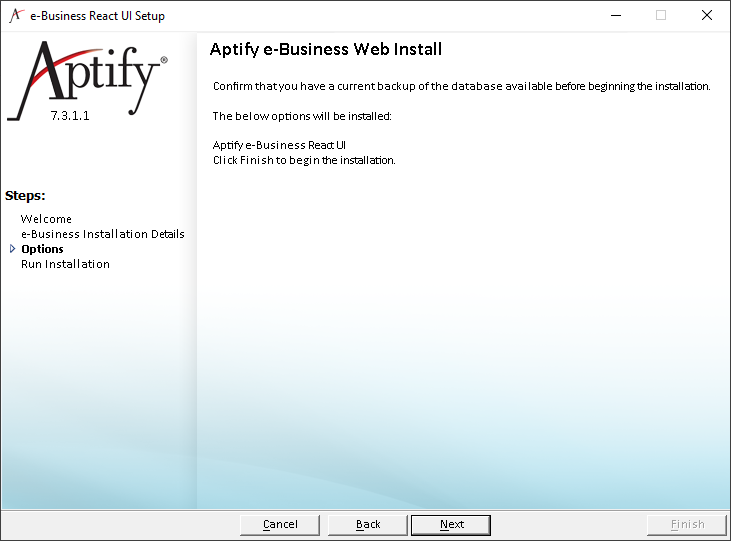Click the disabled Finish button
Screen dimensions: 731x541
pyautogui.click(x=687, y=525)
